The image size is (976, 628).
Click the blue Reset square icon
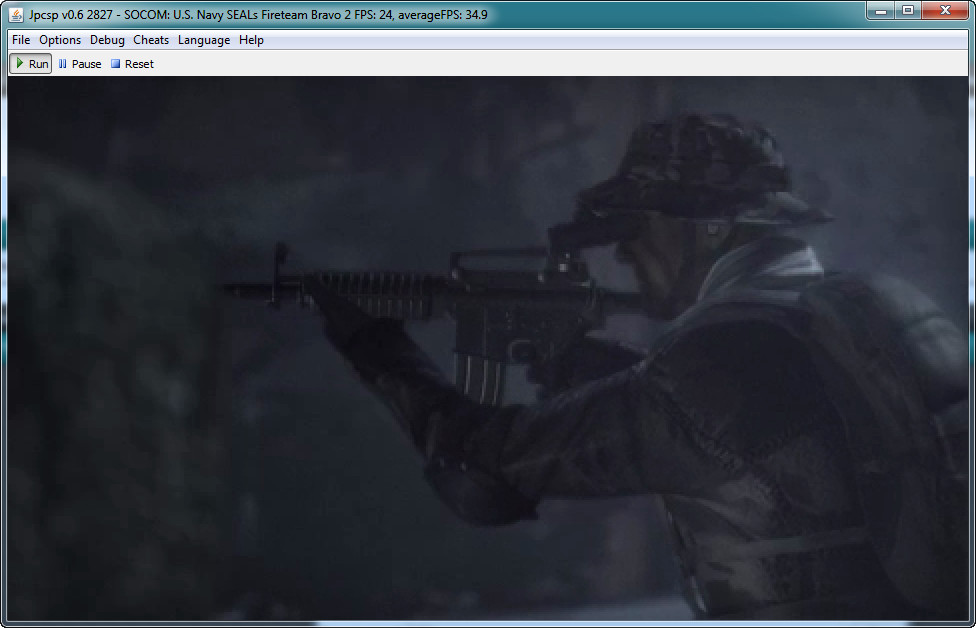(115, 64)
